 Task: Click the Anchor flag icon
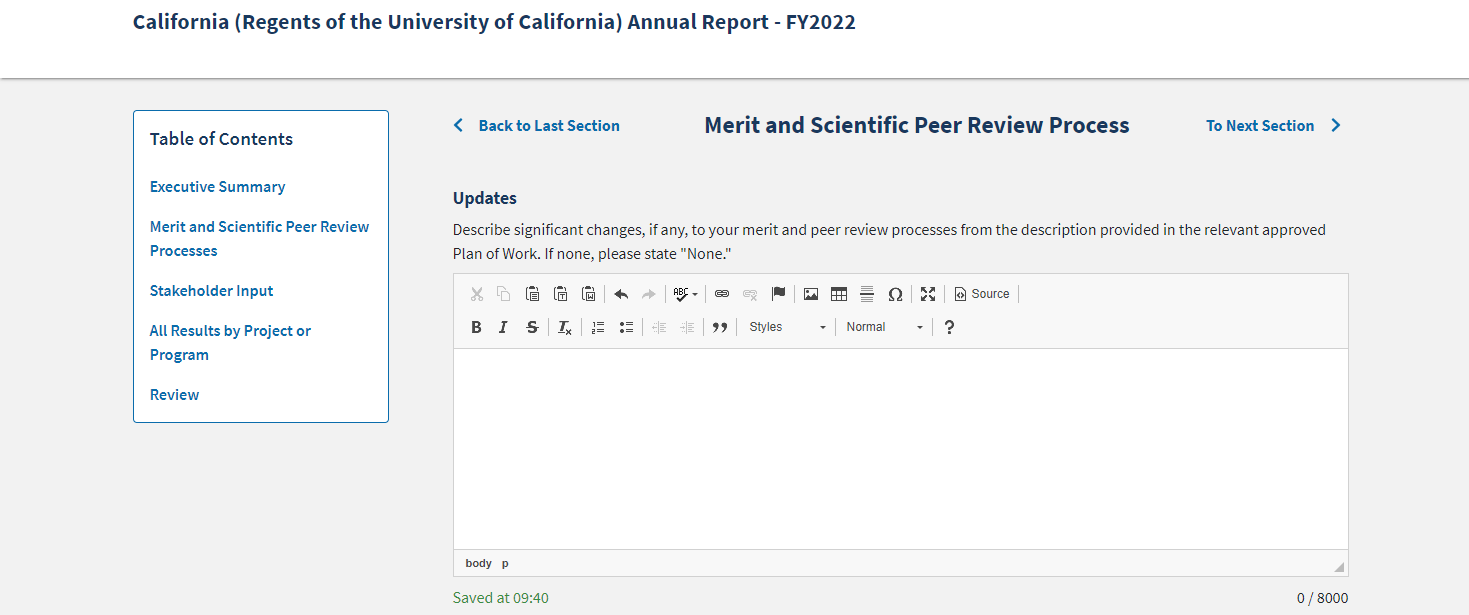pyautogui.click(x=778, y=294)
